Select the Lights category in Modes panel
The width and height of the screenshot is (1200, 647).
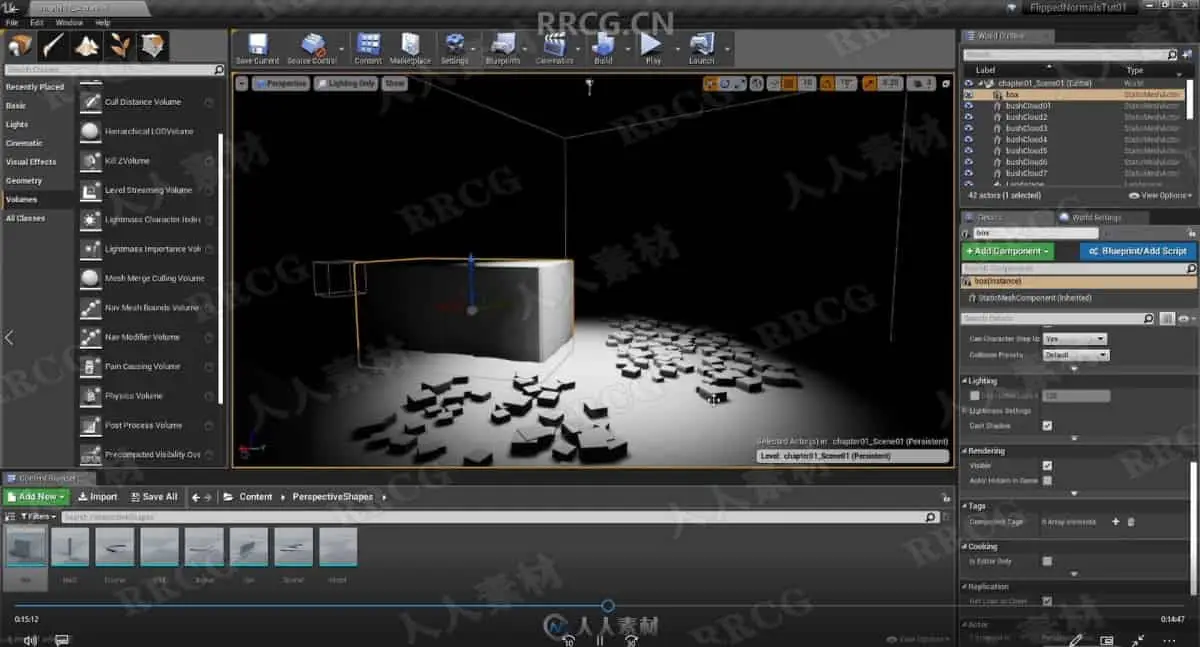pyautogui.click(x=17, y=124)
